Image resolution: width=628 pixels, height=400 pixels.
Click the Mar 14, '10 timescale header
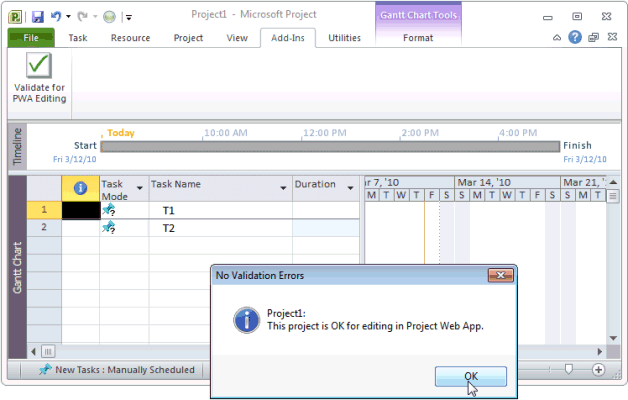click(x=507, y=183)
